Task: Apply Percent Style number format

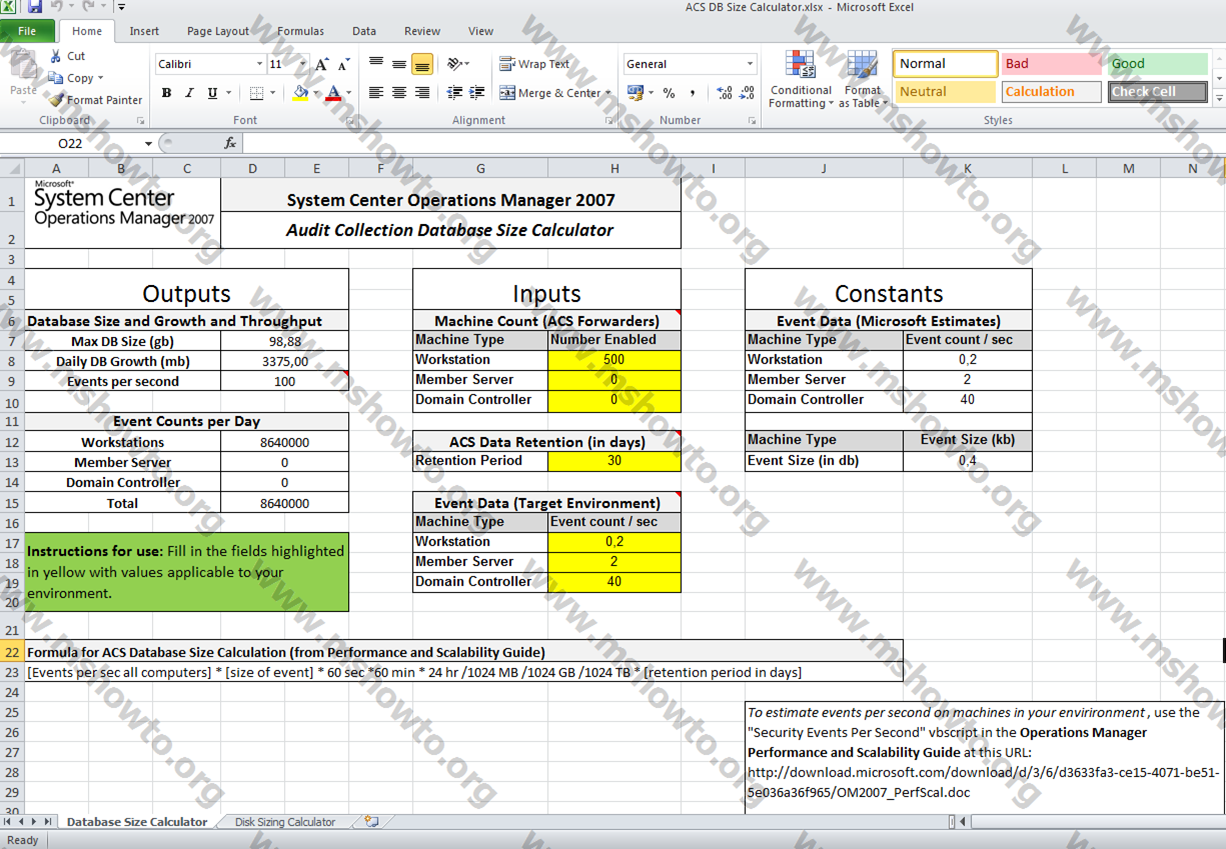Action: tap(669, 93)
